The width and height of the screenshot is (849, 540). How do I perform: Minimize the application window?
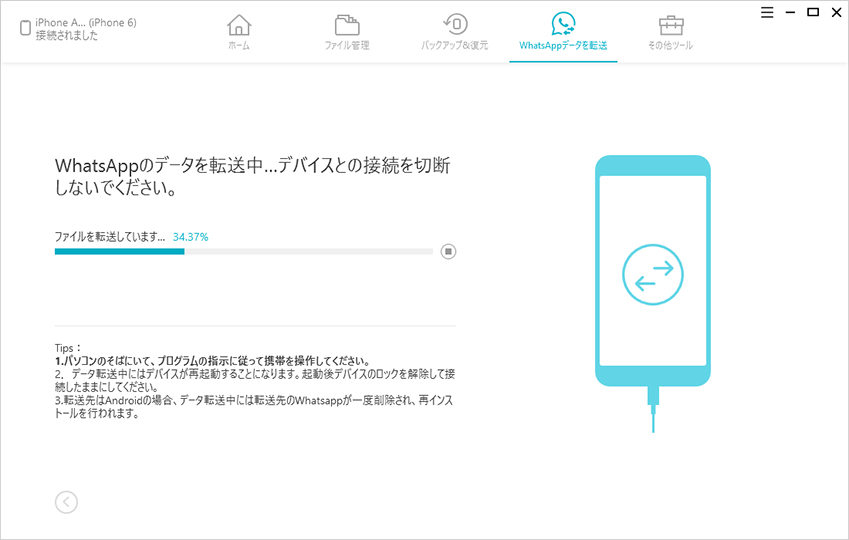tap(791, 12)
